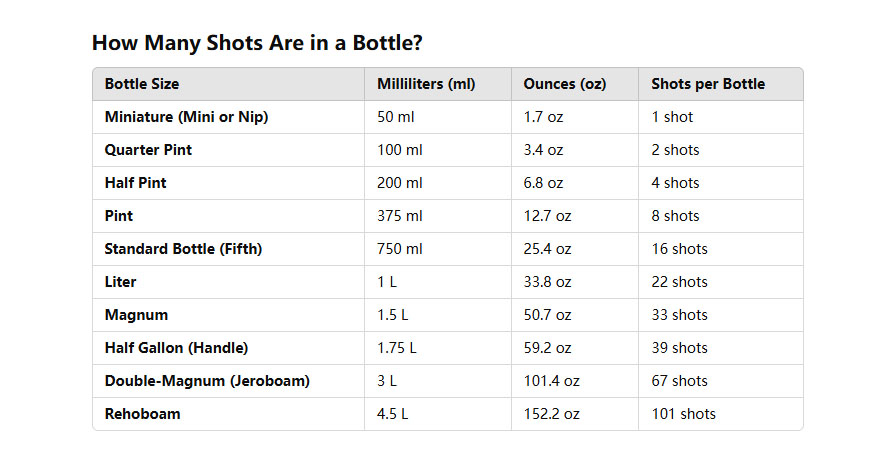
Task: Select the 'Bottle Size' column header
Action: pyautogui.click(x=142, y=84)
